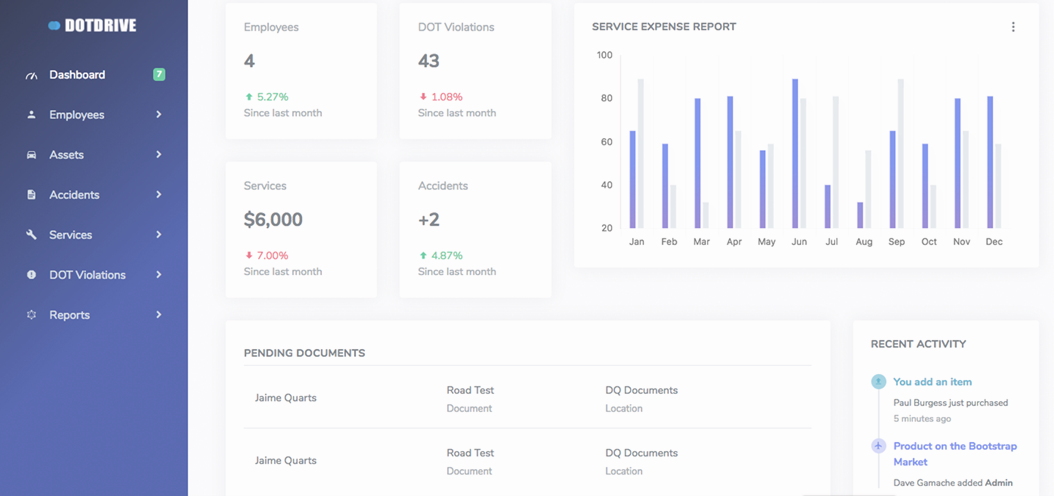Click the Assets car icon
Screen dimensions: 1054x496
coord(31,155)
